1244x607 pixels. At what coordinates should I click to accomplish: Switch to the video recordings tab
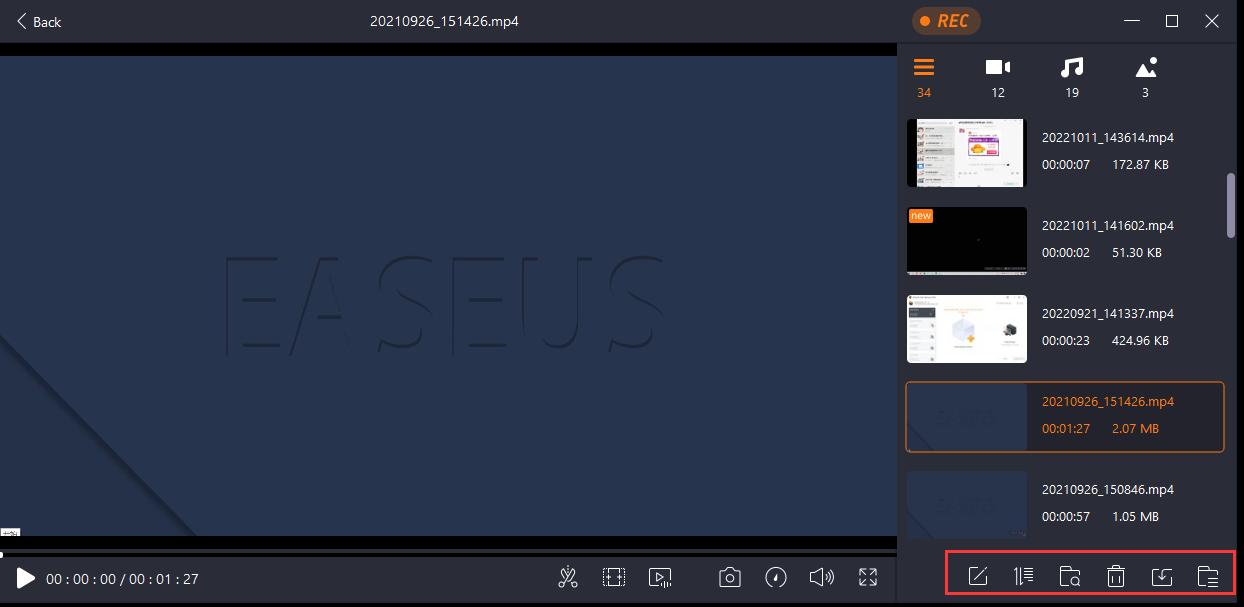pyautogui.click(x=998, y=78)
